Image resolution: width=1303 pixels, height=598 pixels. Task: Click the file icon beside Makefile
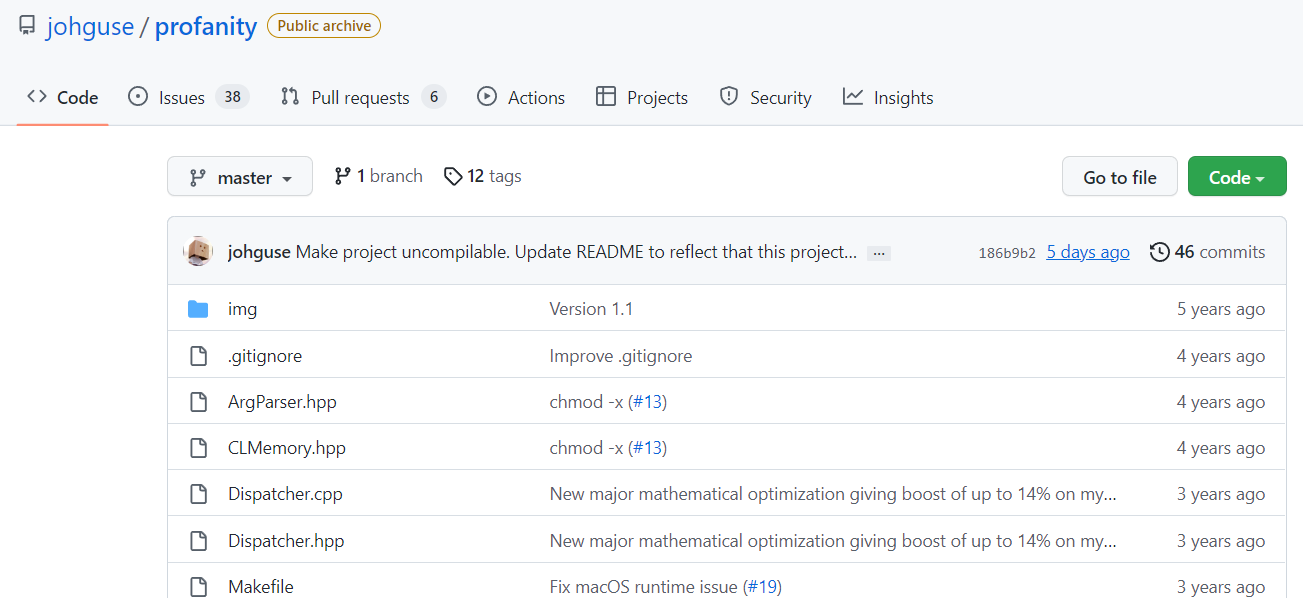coord(198,587)
